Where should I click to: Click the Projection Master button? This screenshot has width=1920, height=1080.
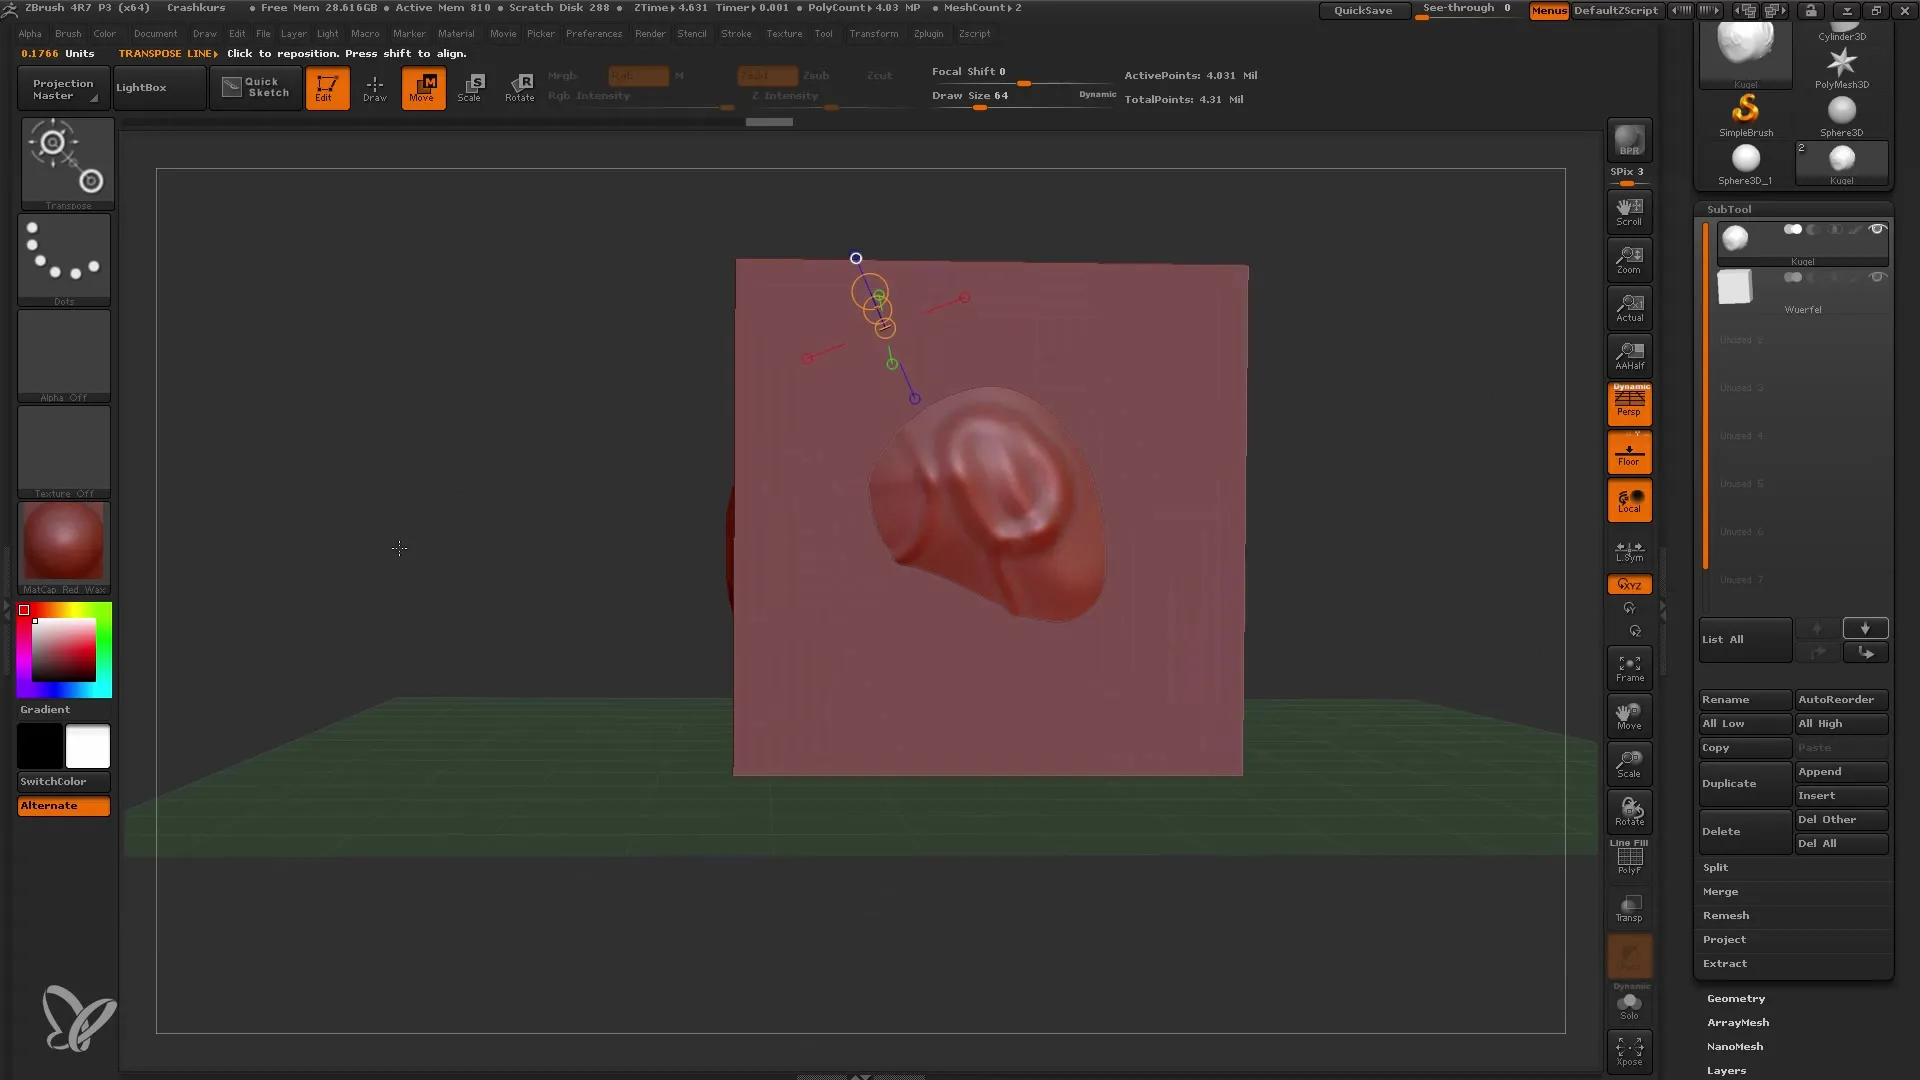click(63, 89)
